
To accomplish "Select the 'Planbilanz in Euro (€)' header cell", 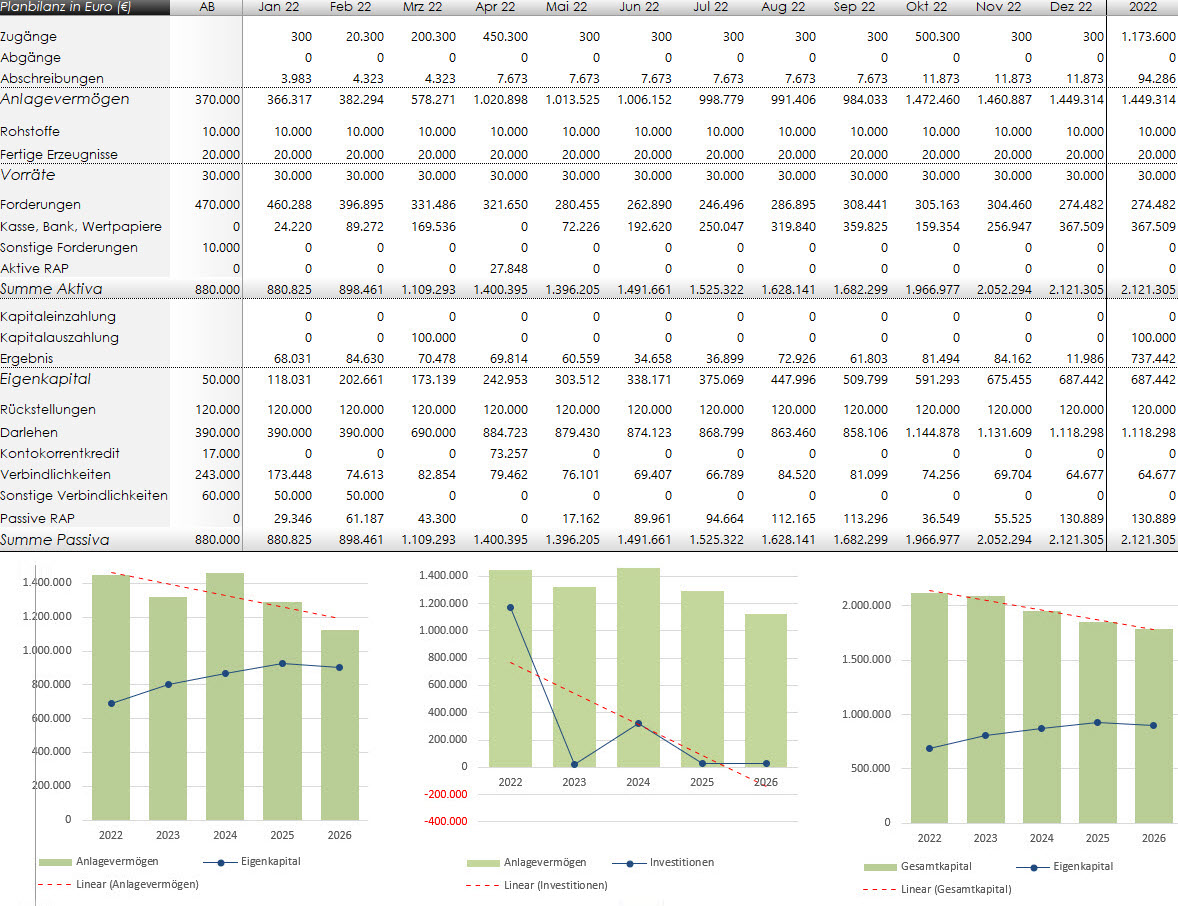I will 66,7.
